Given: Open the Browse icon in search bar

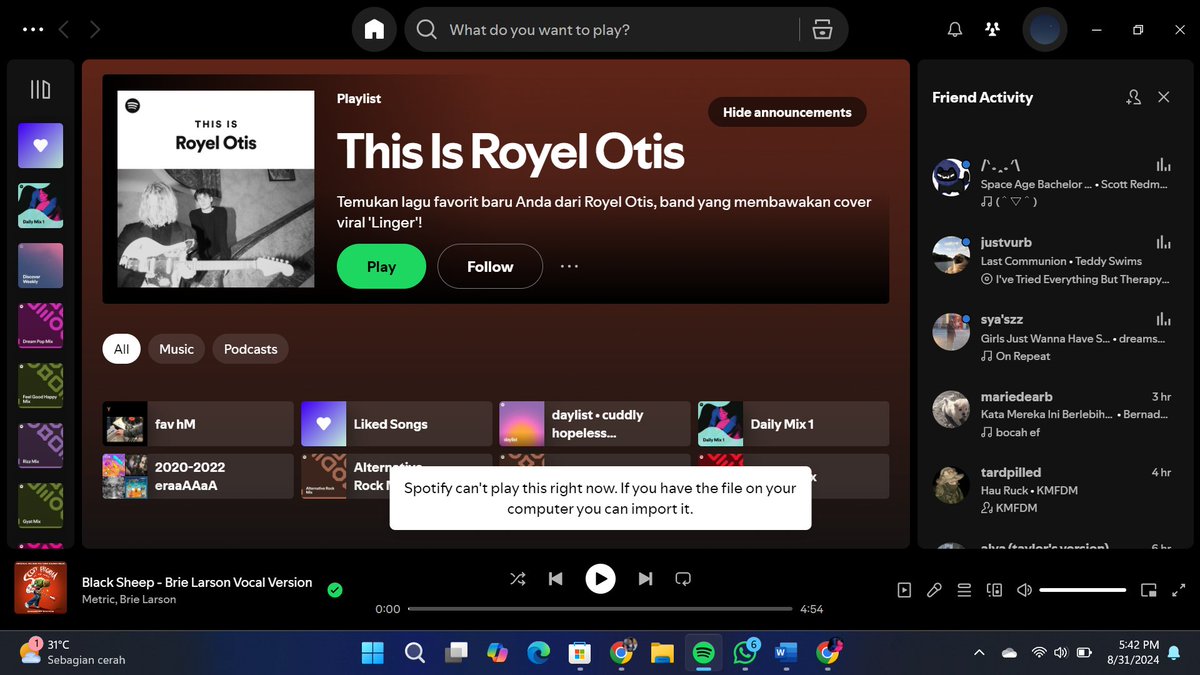Looking at the screenshot, I should point(822,30).
